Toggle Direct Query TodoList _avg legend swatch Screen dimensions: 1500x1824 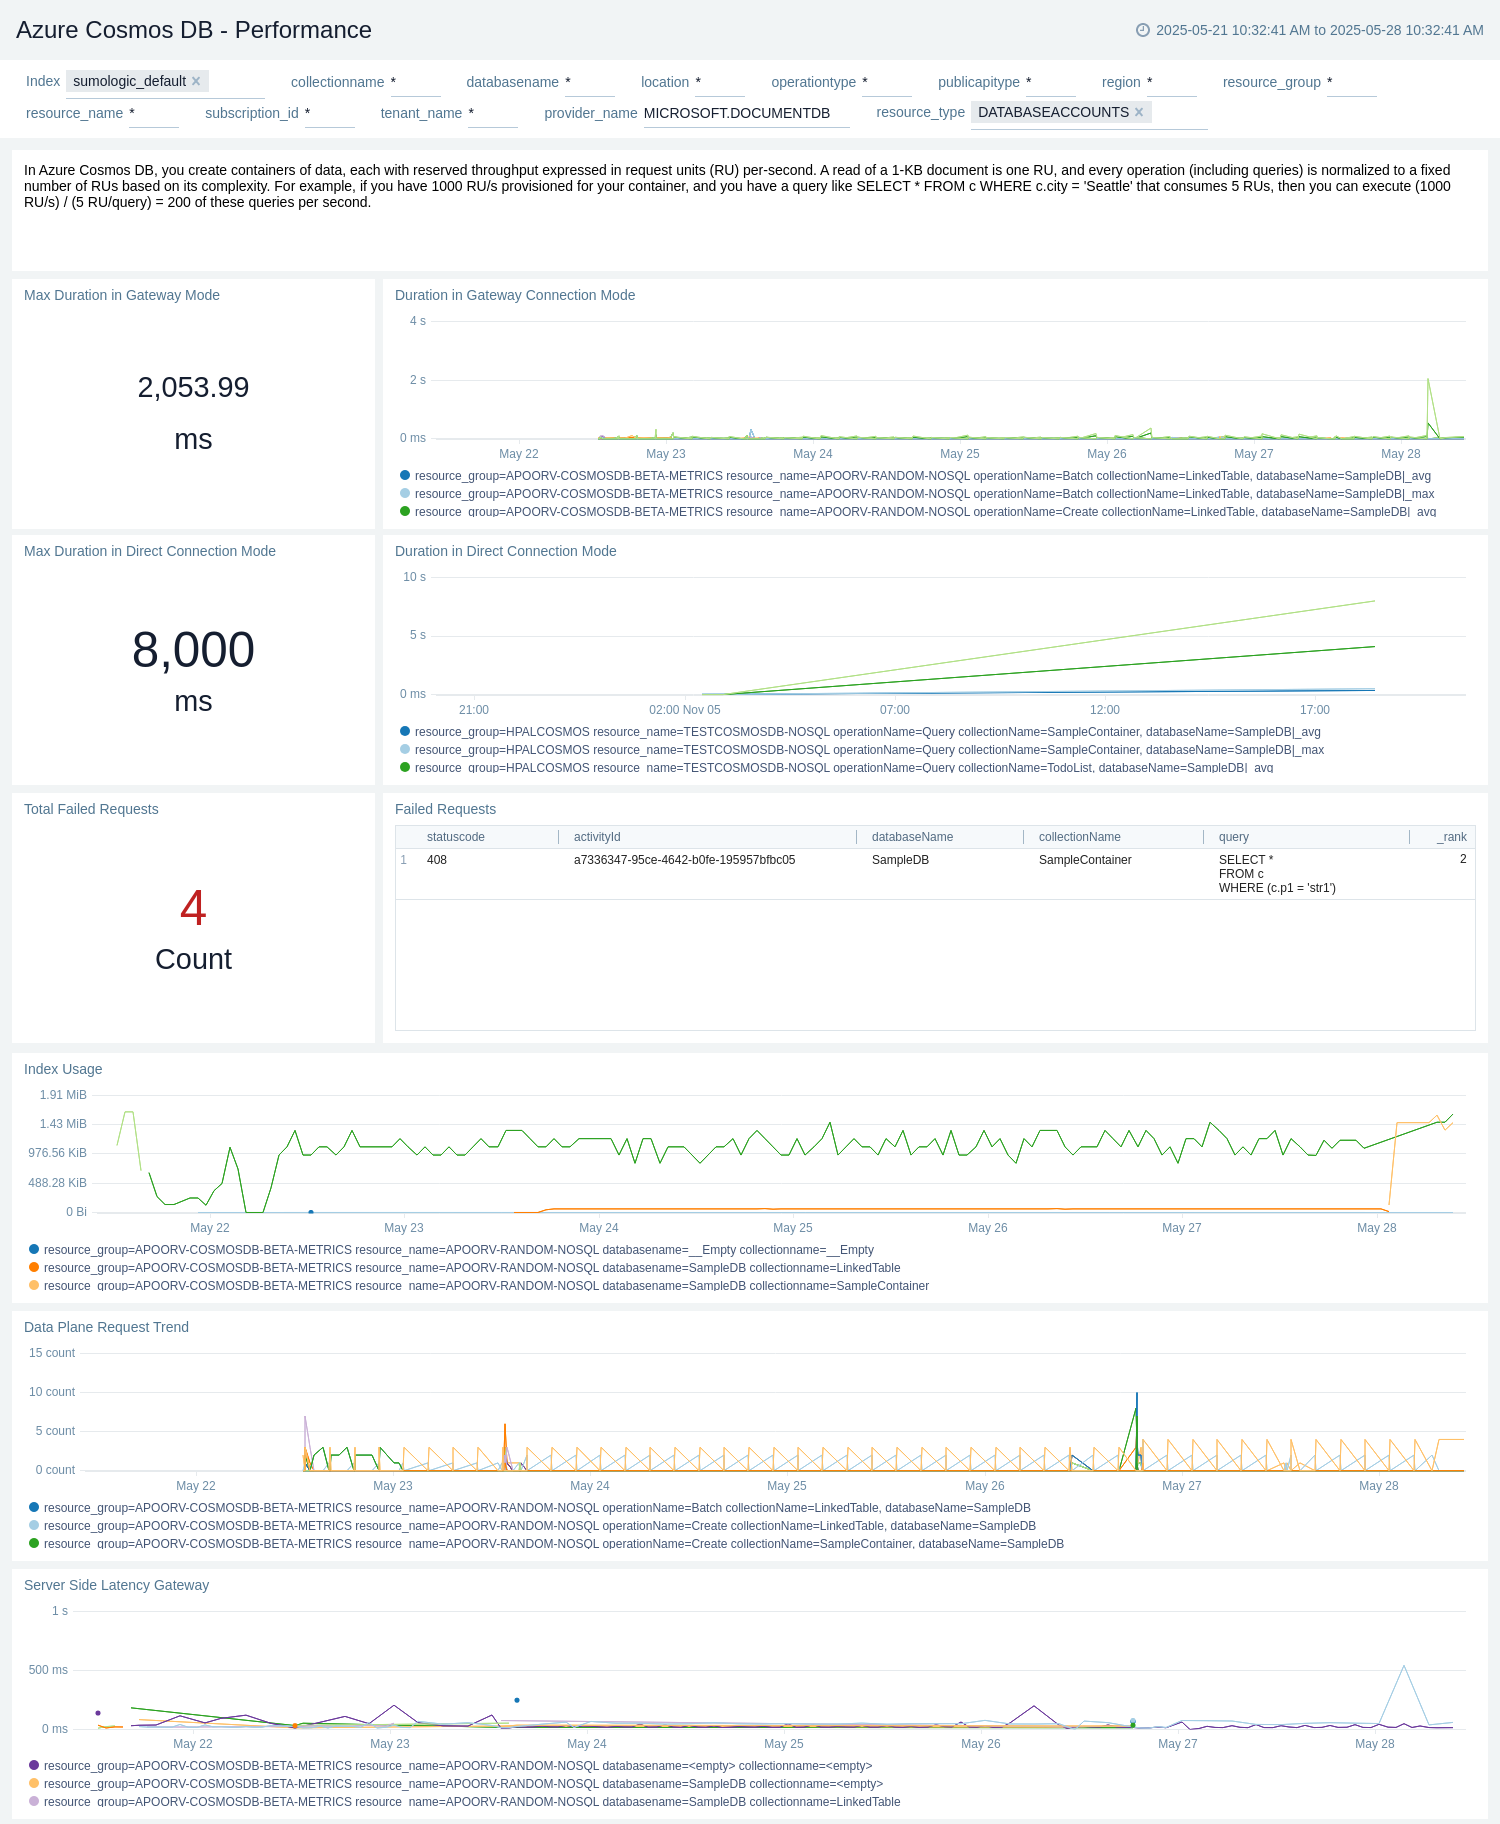(x=405, y=767)
